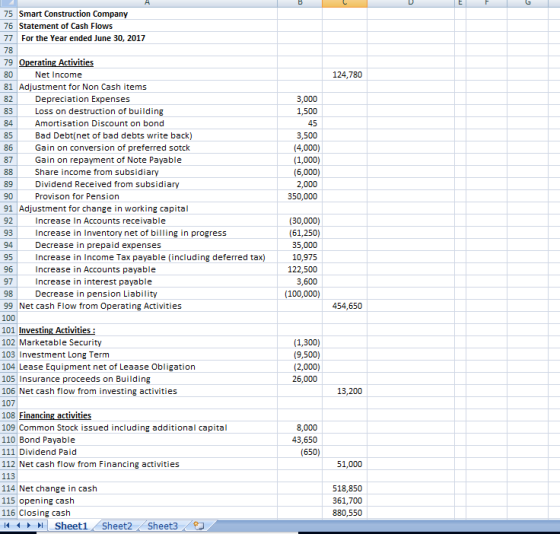Select Accounts payable value 122,500

click(x=300, y=269)
